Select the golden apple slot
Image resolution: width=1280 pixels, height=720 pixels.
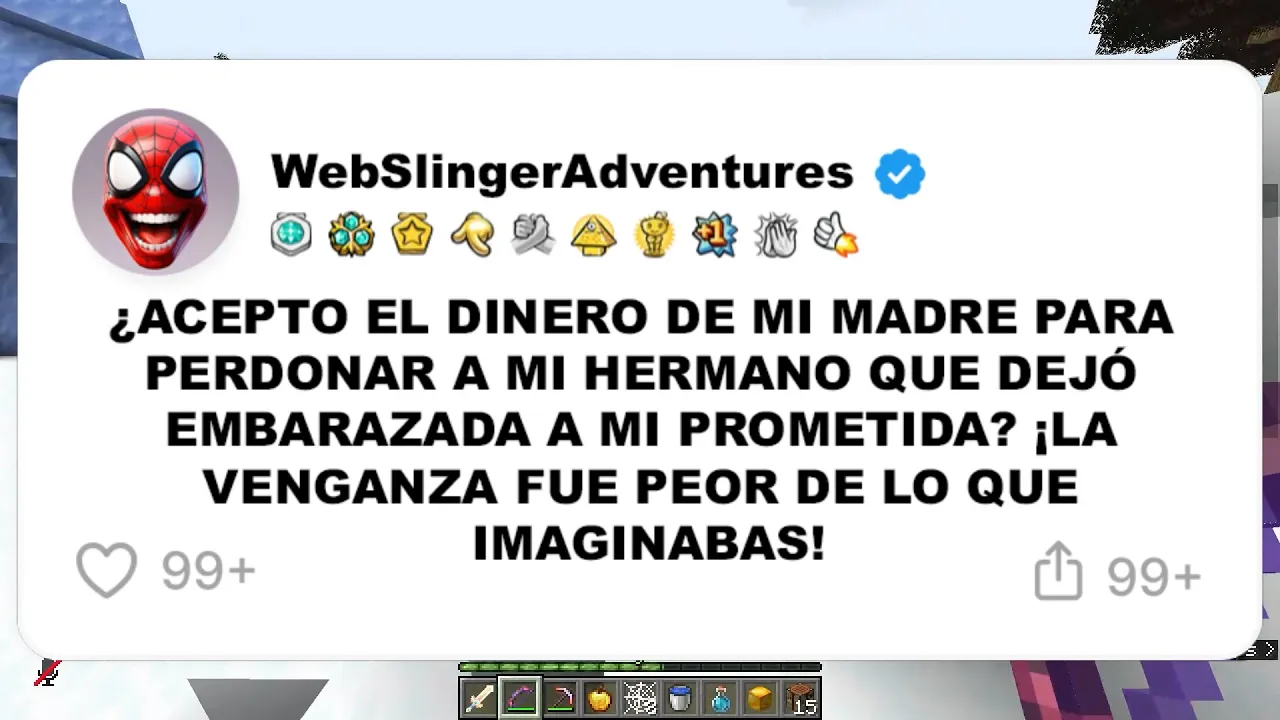click(600, 697)
